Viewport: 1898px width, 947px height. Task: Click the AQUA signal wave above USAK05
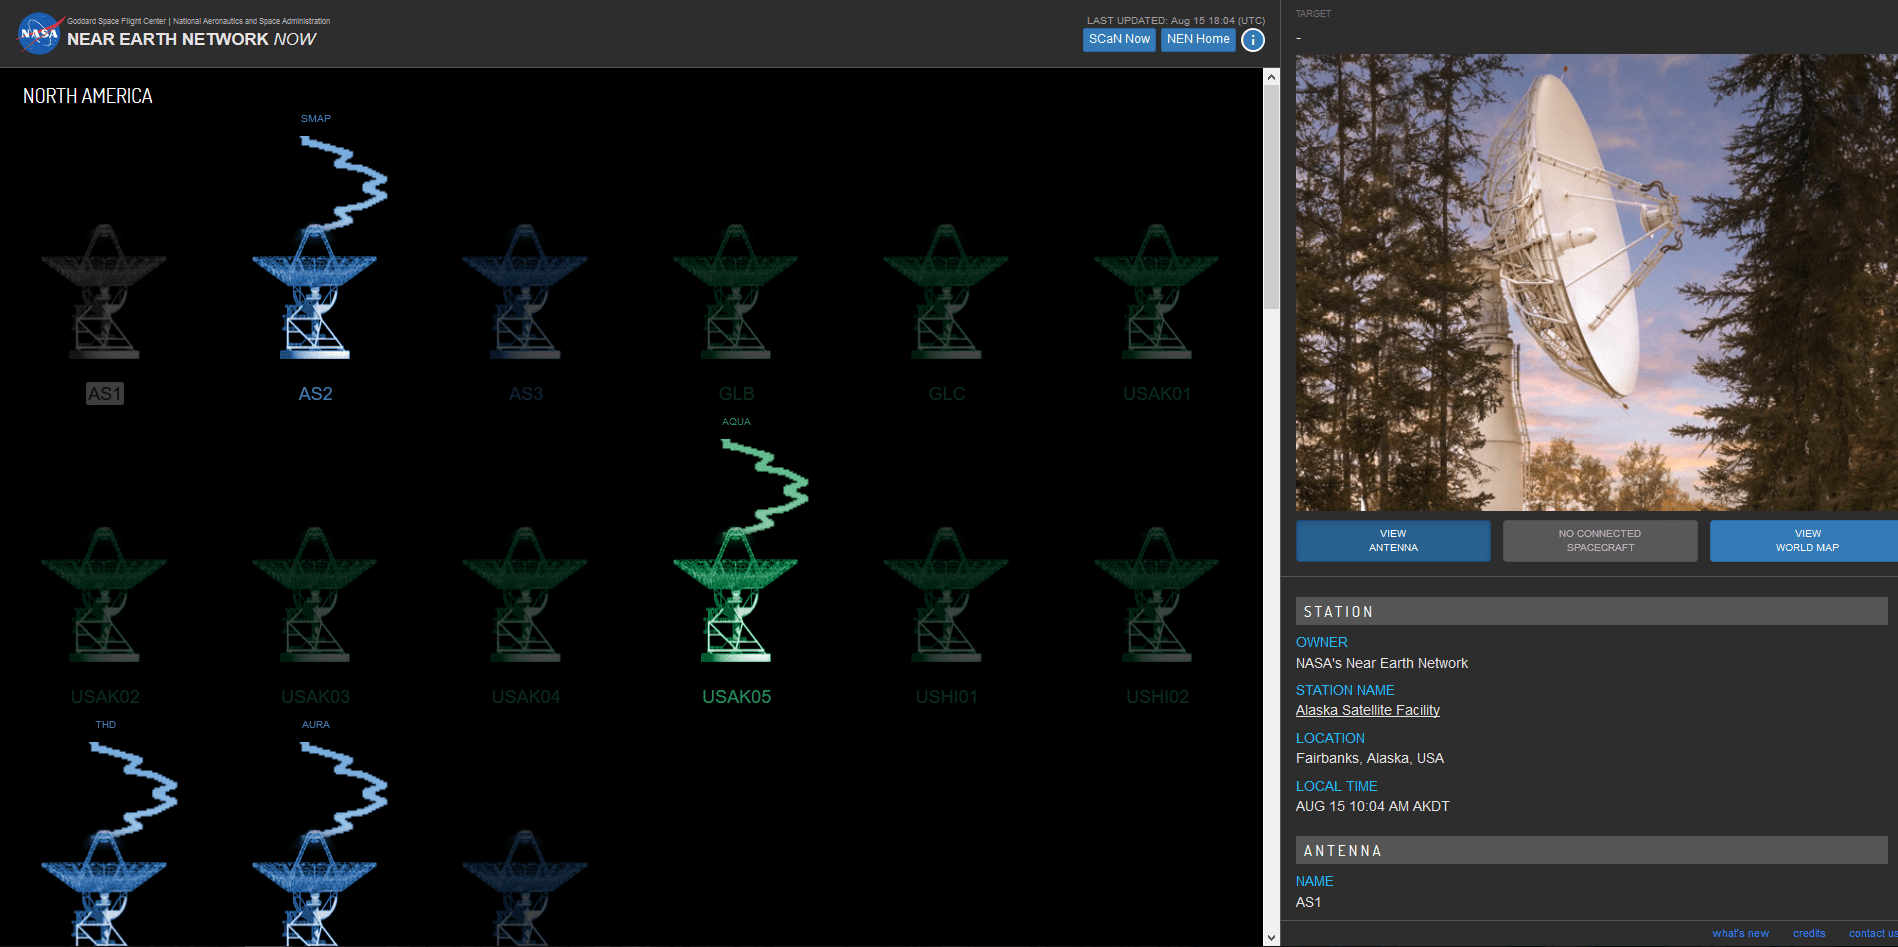coord(764,485)
